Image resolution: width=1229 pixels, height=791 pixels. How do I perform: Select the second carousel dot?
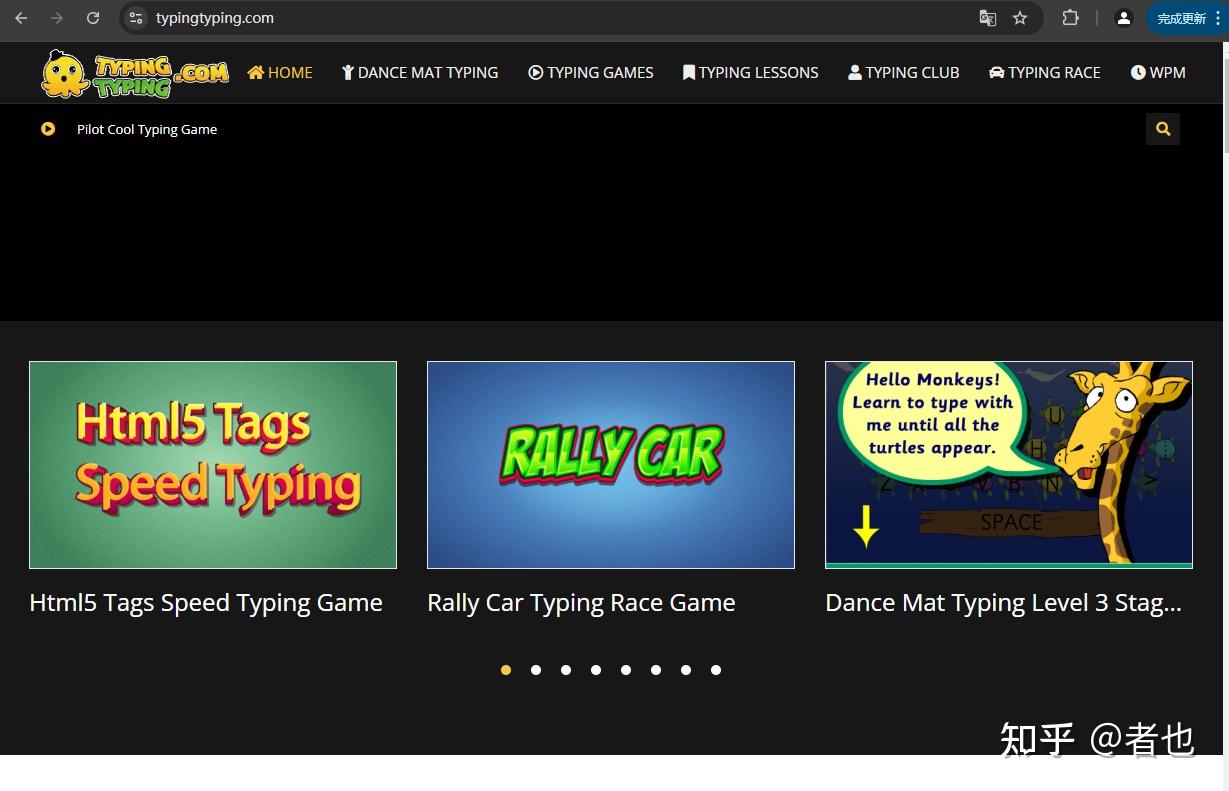pyautogui.click(x=536, y=670)
